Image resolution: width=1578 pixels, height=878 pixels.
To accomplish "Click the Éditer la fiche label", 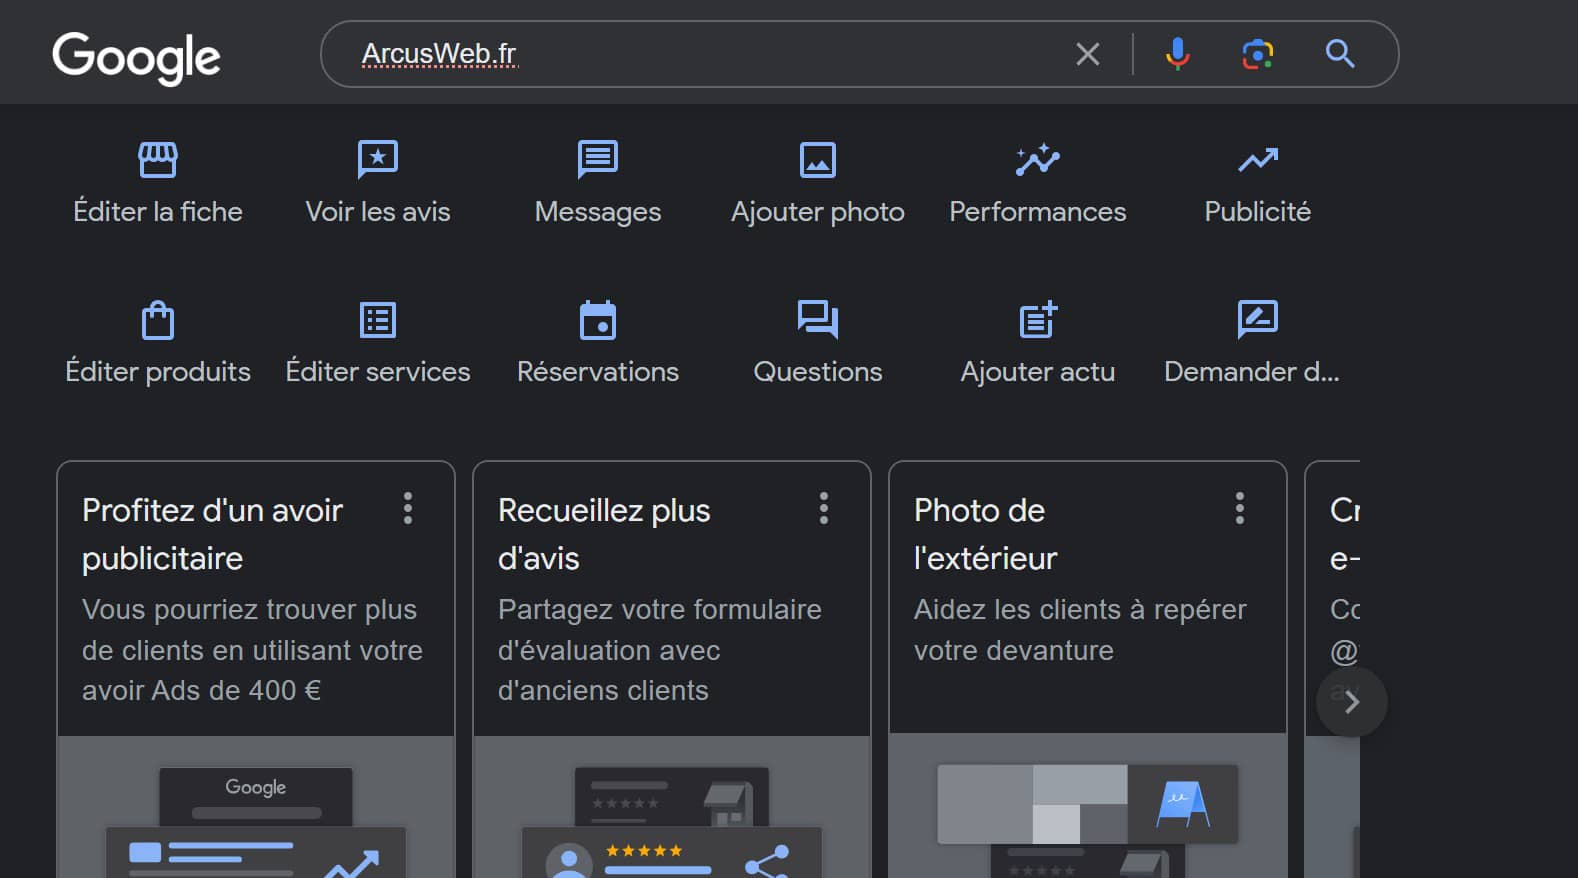I will (x=158, y=212).
